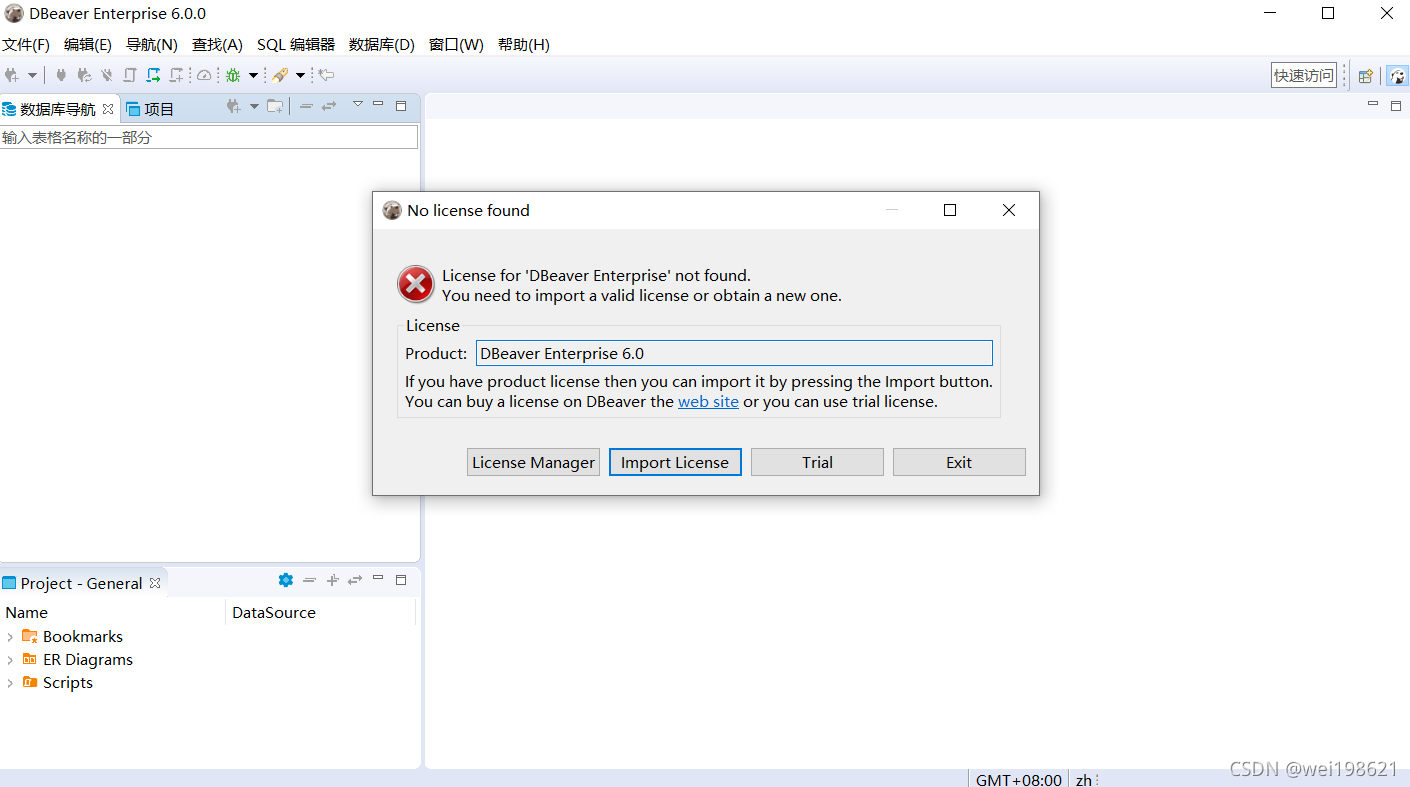Open the dropdown arrow next to Debug bug
The image size is (1410, 787).
pos(253,75)
